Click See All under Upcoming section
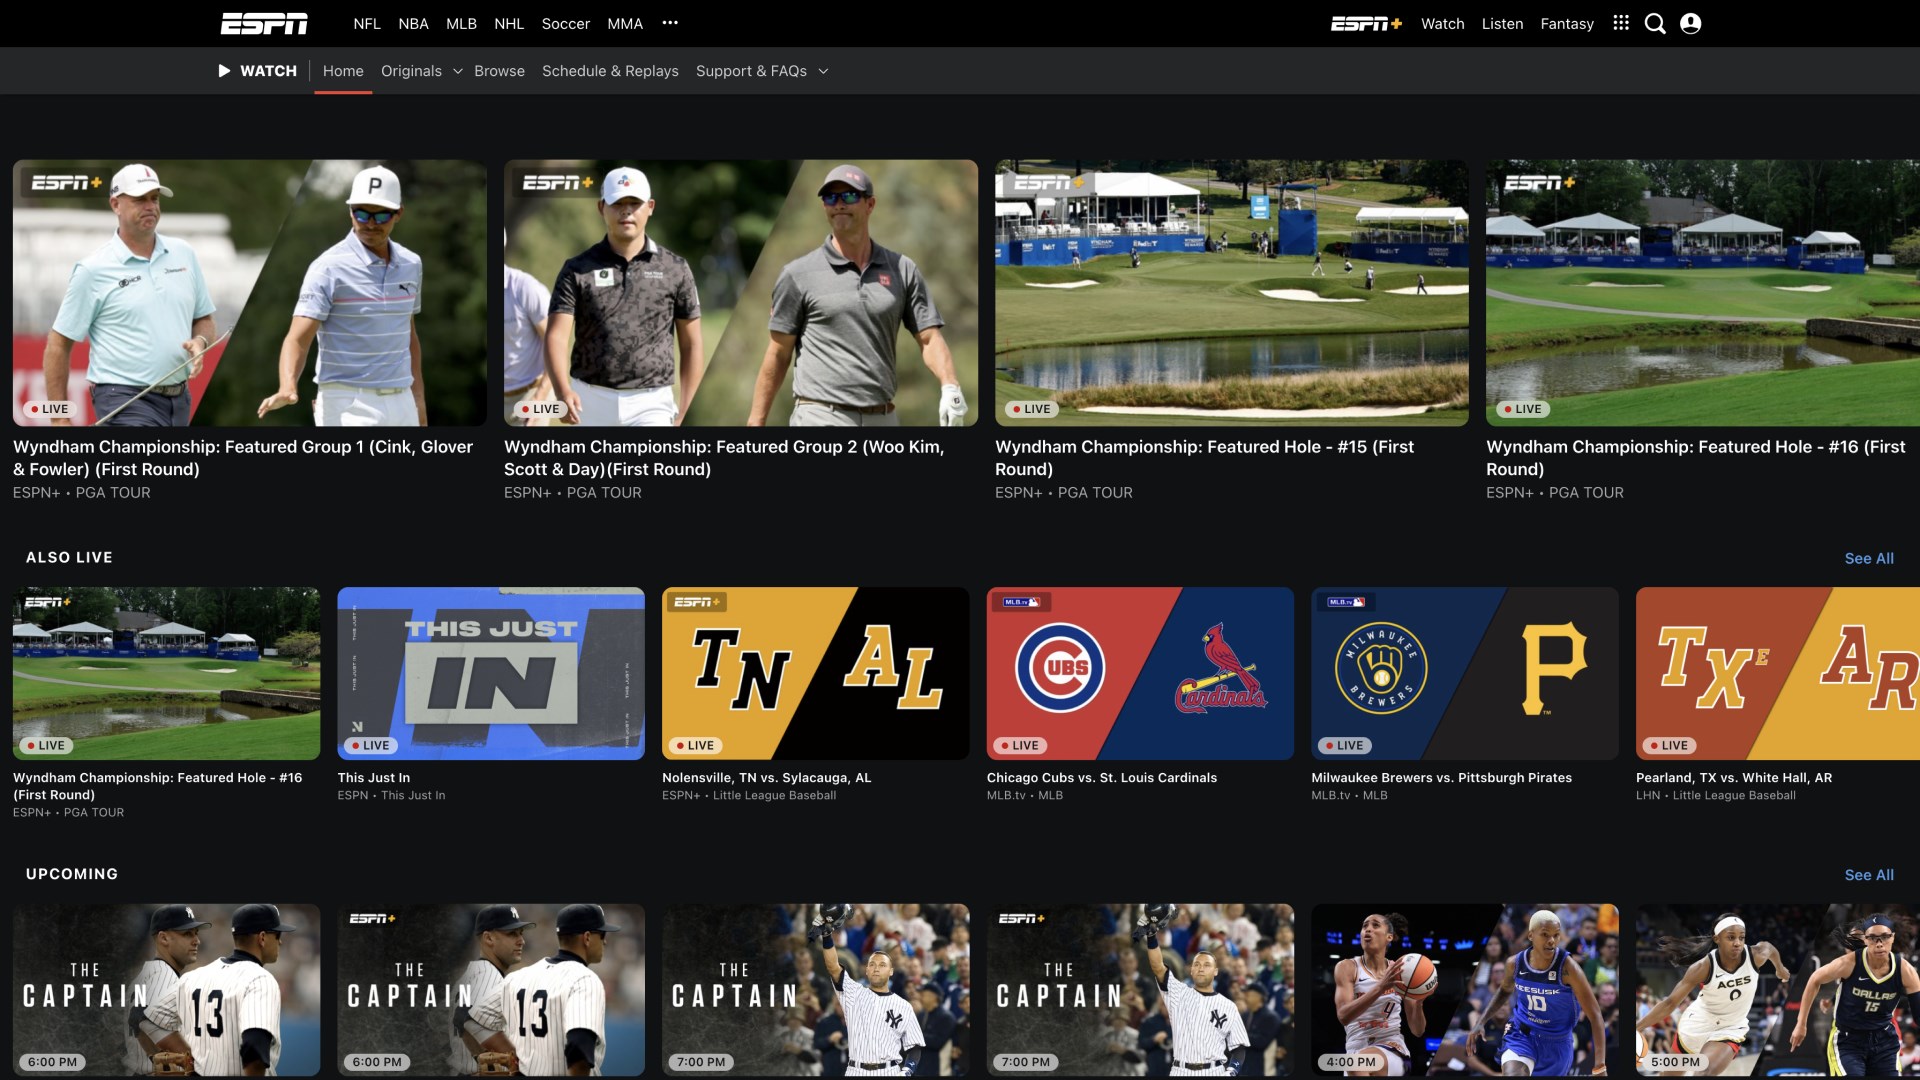 pyautogui.click(x=1870, y=874)
